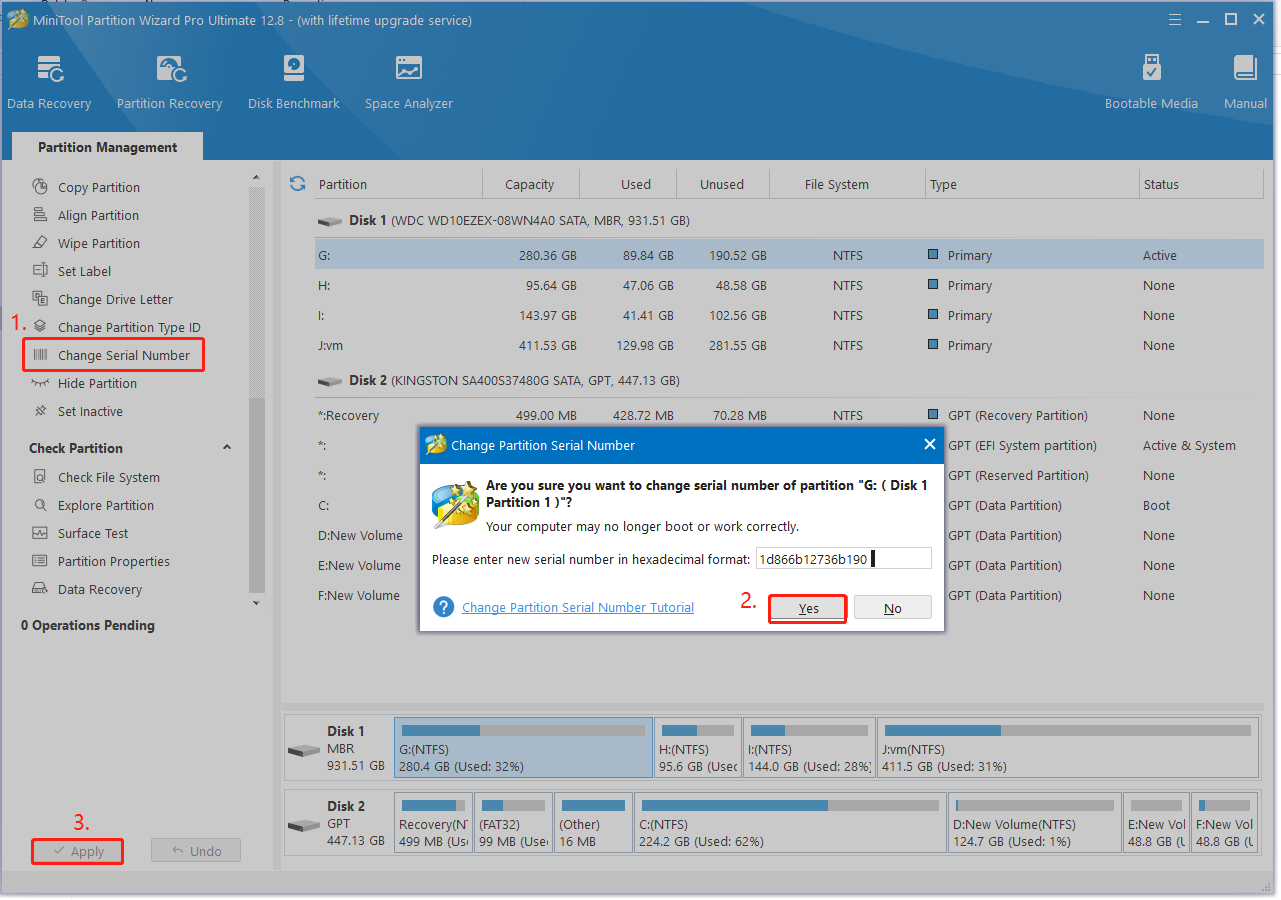The image size is (1281, 900).
Task: Select the Disk 1 header row
Action: tap(789, 220)
